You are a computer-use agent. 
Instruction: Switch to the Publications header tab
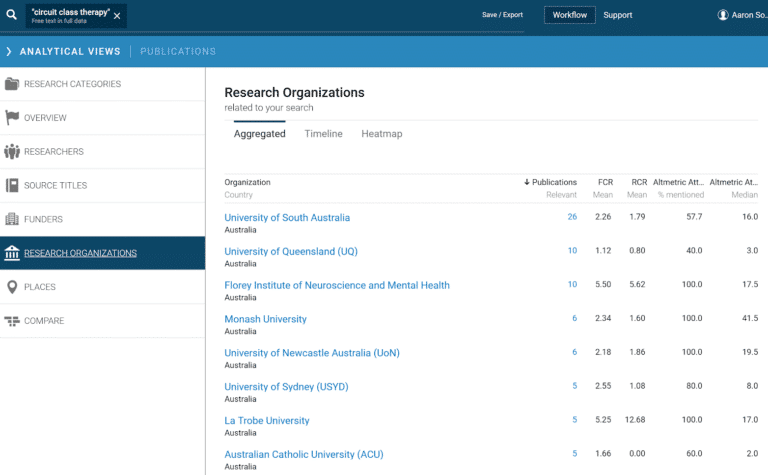tap(178, 51)
